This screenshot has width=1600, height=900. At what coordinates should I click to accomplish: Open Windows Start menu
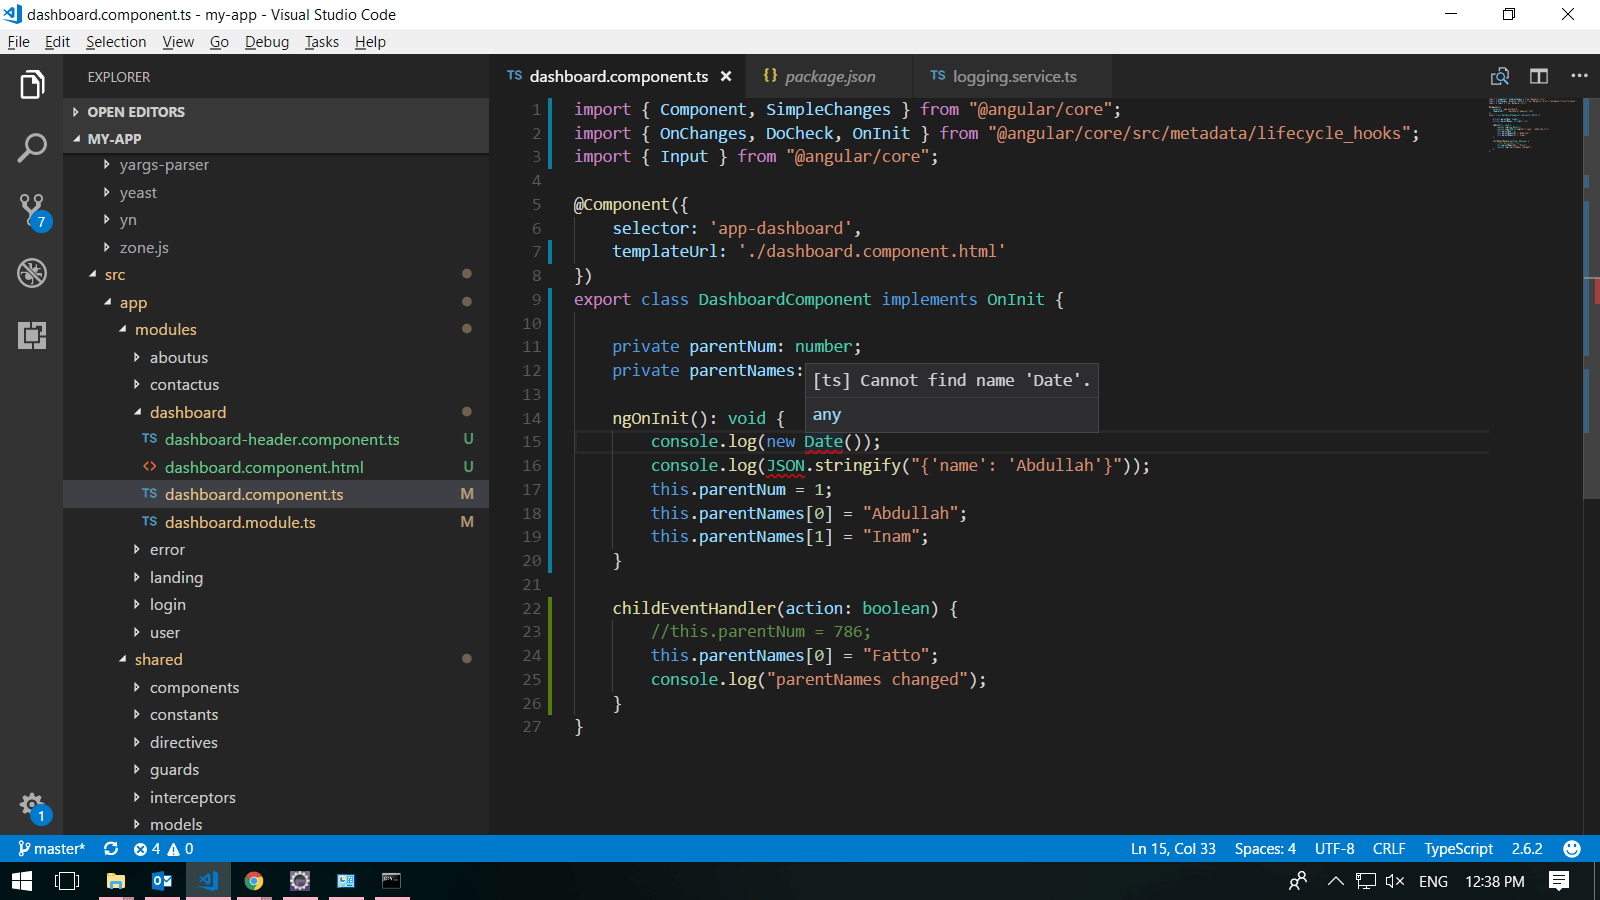pos(22,881)
